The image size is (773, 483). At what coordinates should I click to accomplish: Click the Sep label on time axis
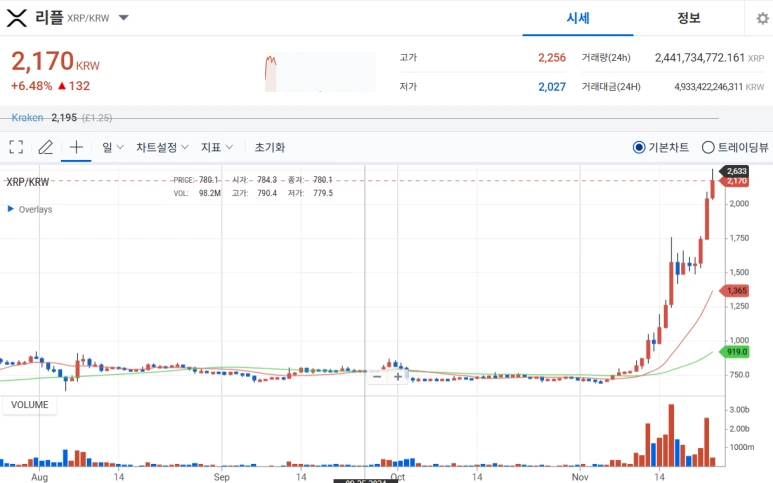[221, 477]
